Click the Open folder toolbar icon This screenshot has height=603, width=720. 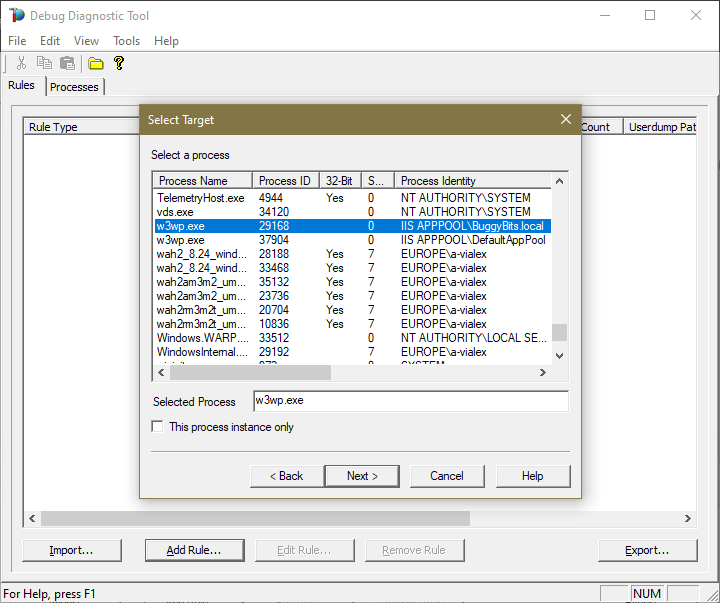pos(96,63)
